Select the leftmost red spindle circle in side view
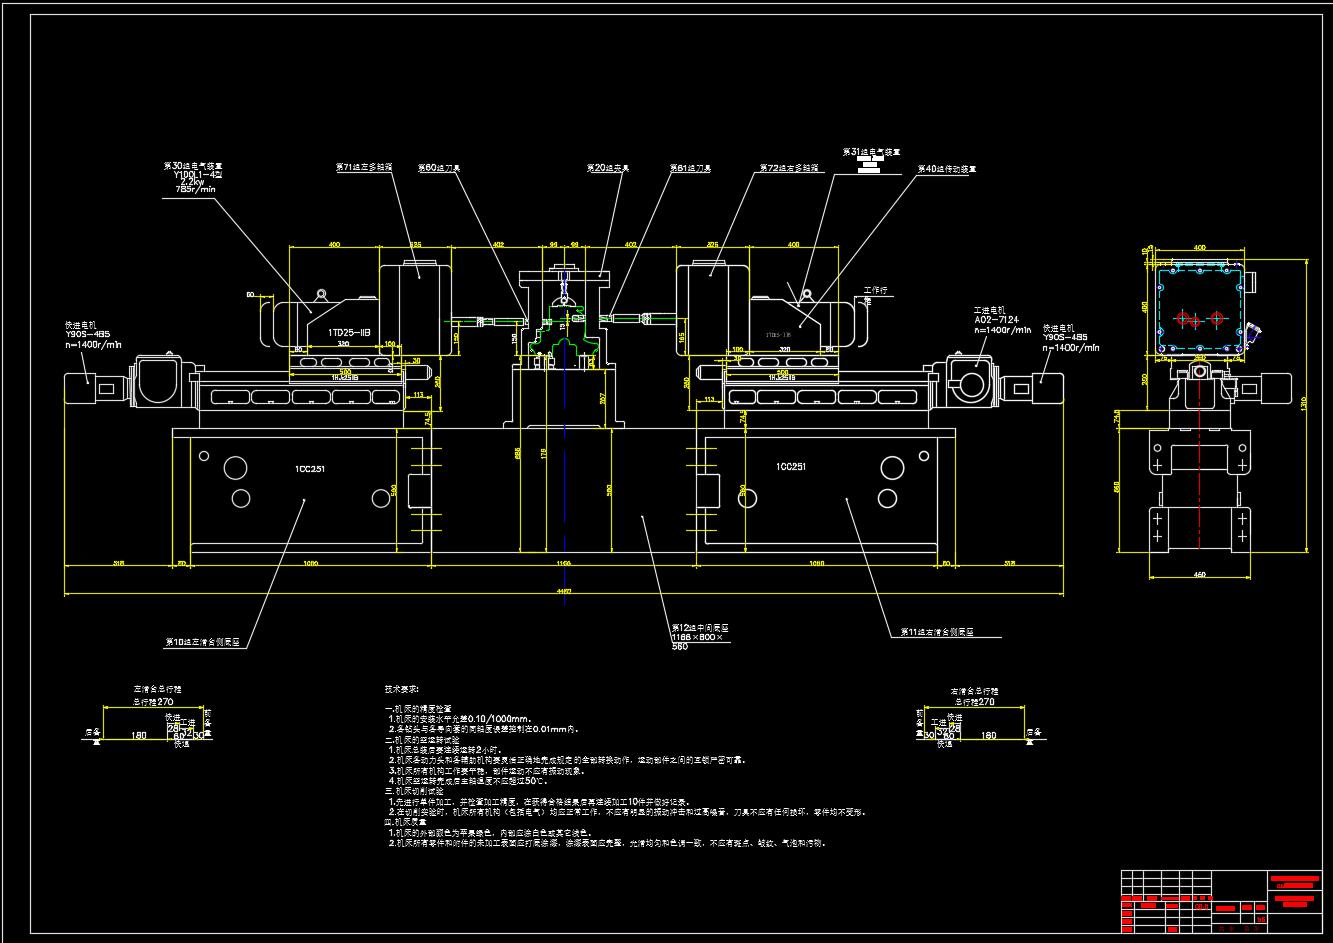 point(1186,319)
